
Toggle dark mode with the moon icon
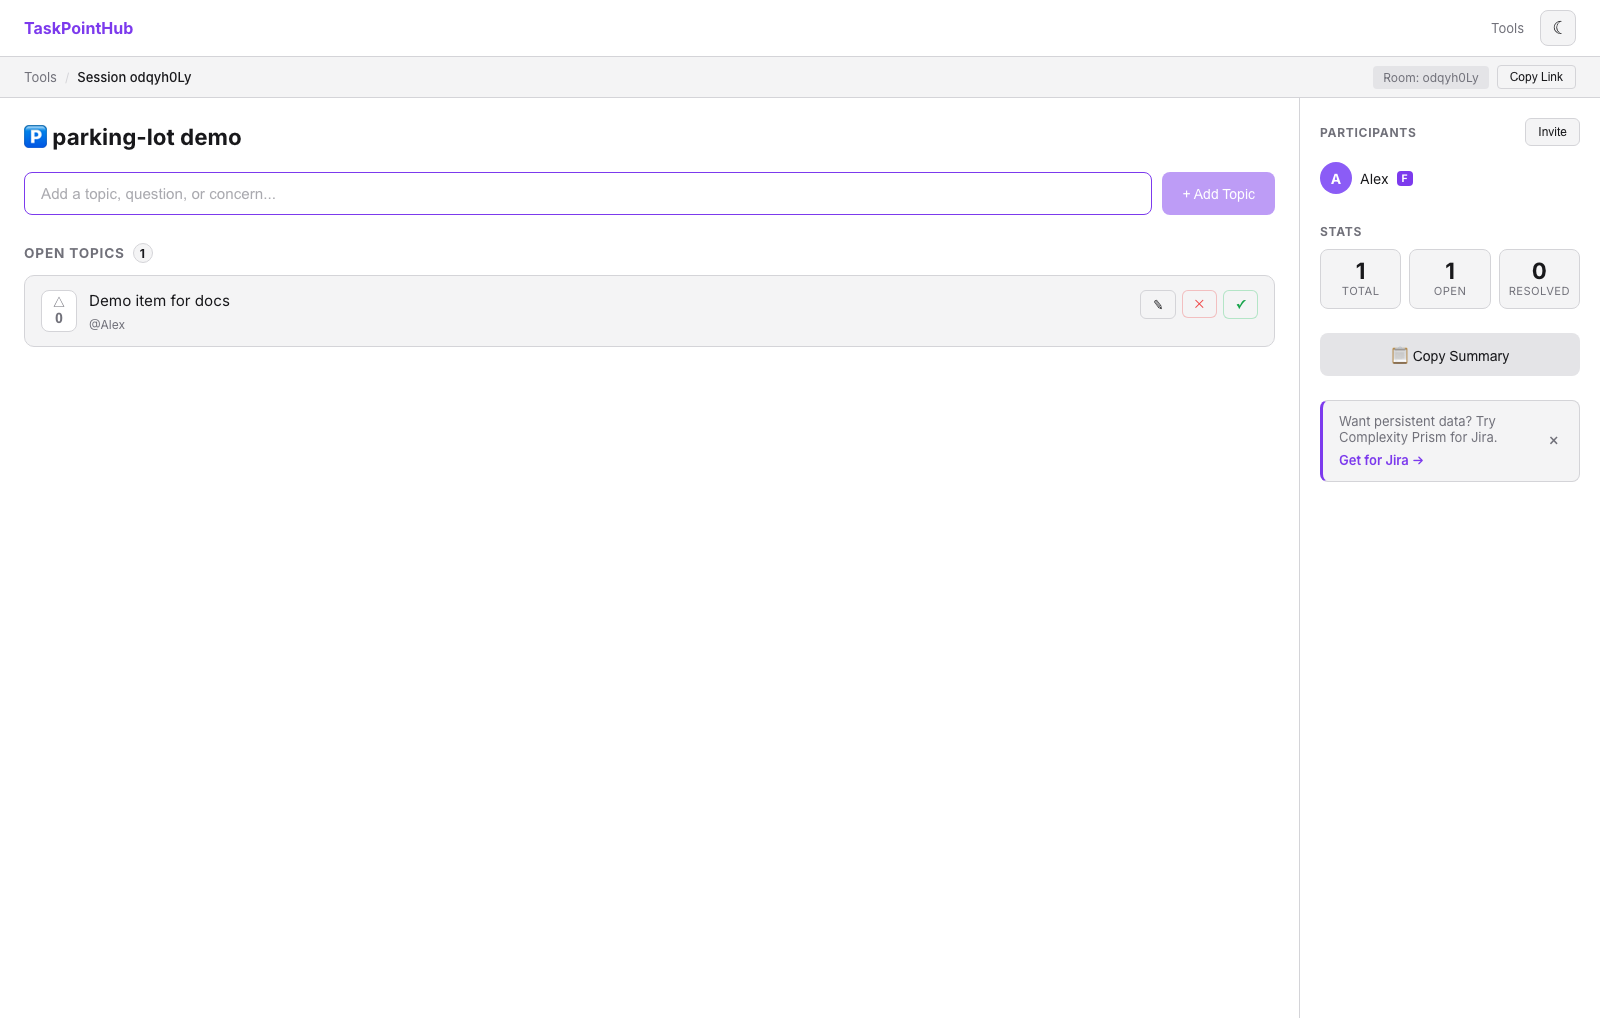(x=1557, y=28)
